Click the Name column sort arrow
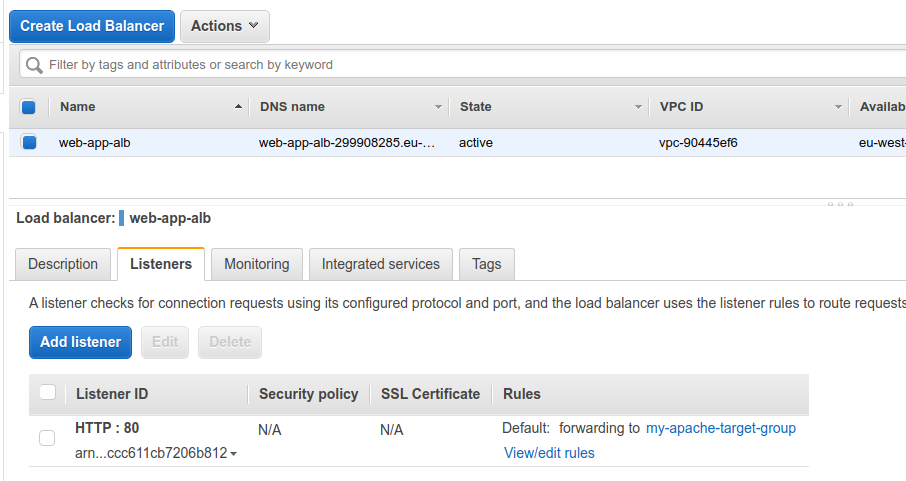This screenshot has height=481, width=906. tap(238, 106)
